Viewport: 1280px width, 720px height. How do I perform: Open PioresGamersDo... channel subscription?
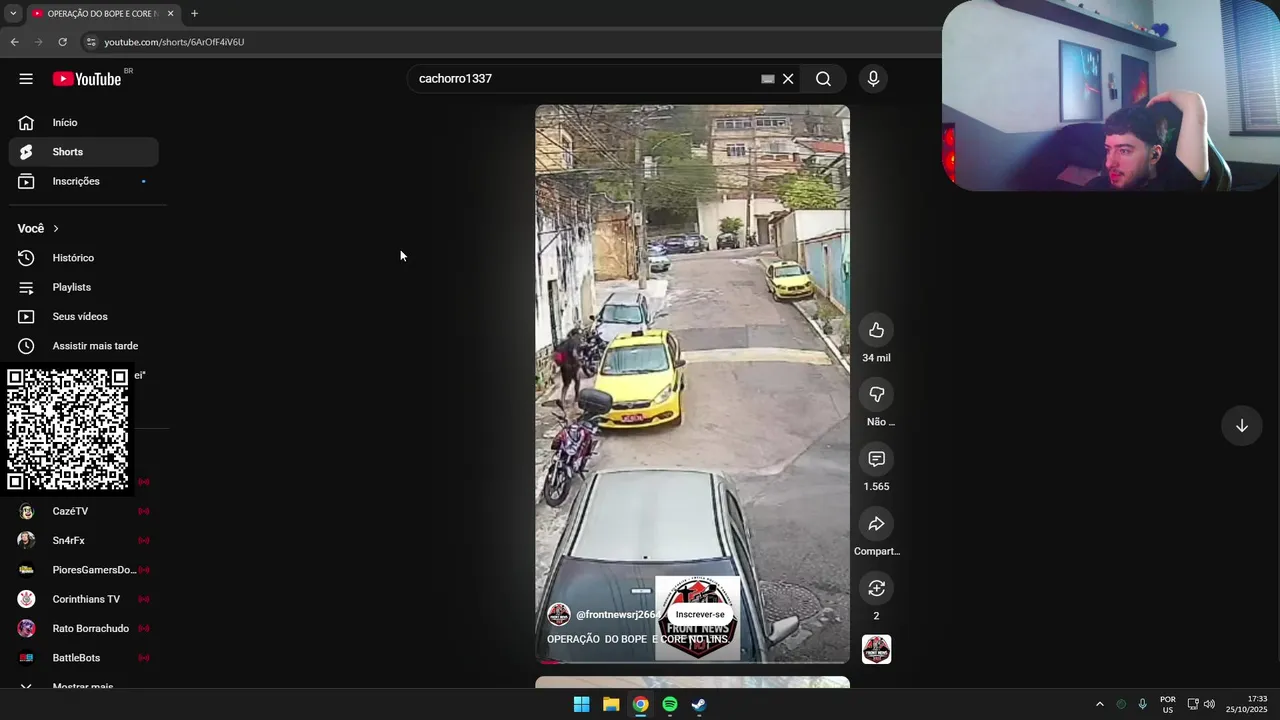coord(84,570)
